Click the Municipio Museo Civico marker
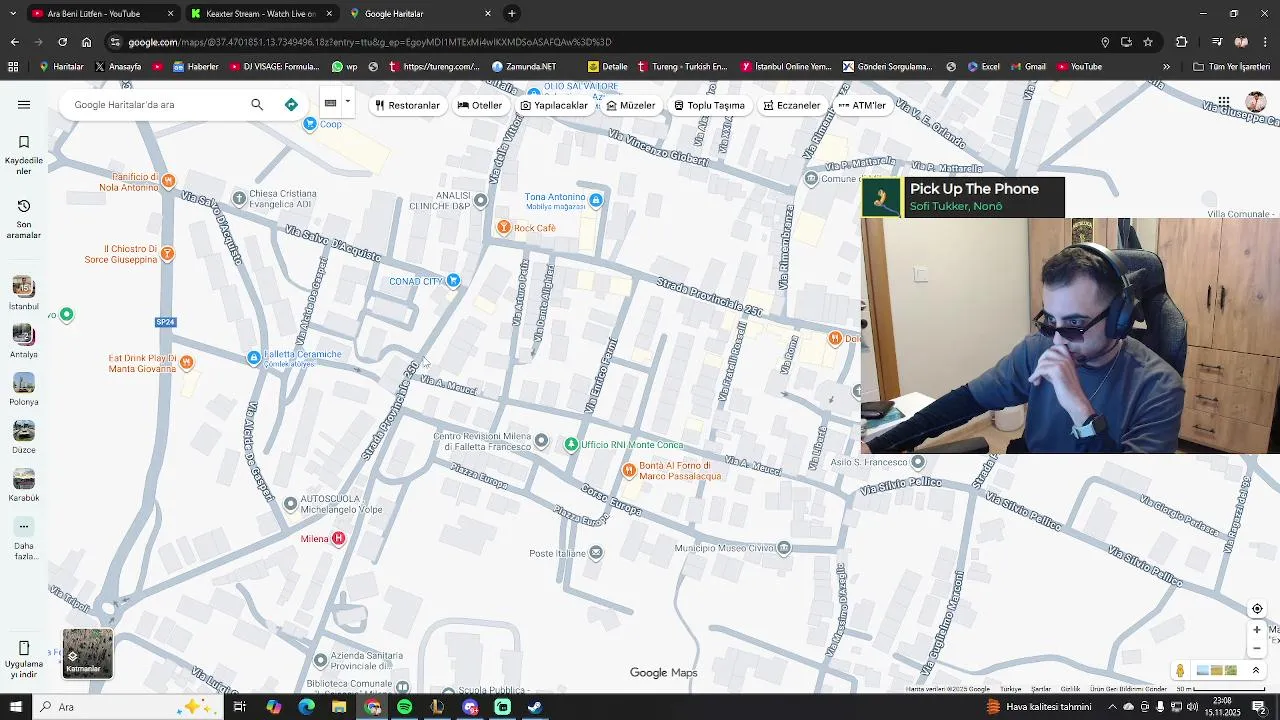 784,548
